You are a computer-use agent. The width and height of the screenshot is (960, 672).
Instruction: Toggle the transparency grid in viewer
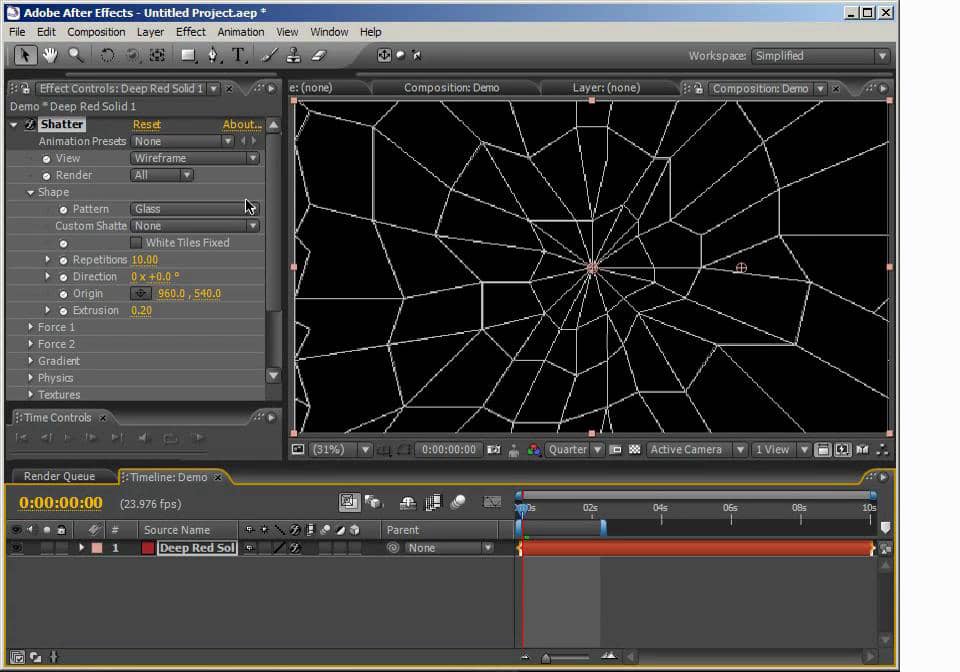tap(634, 450)
